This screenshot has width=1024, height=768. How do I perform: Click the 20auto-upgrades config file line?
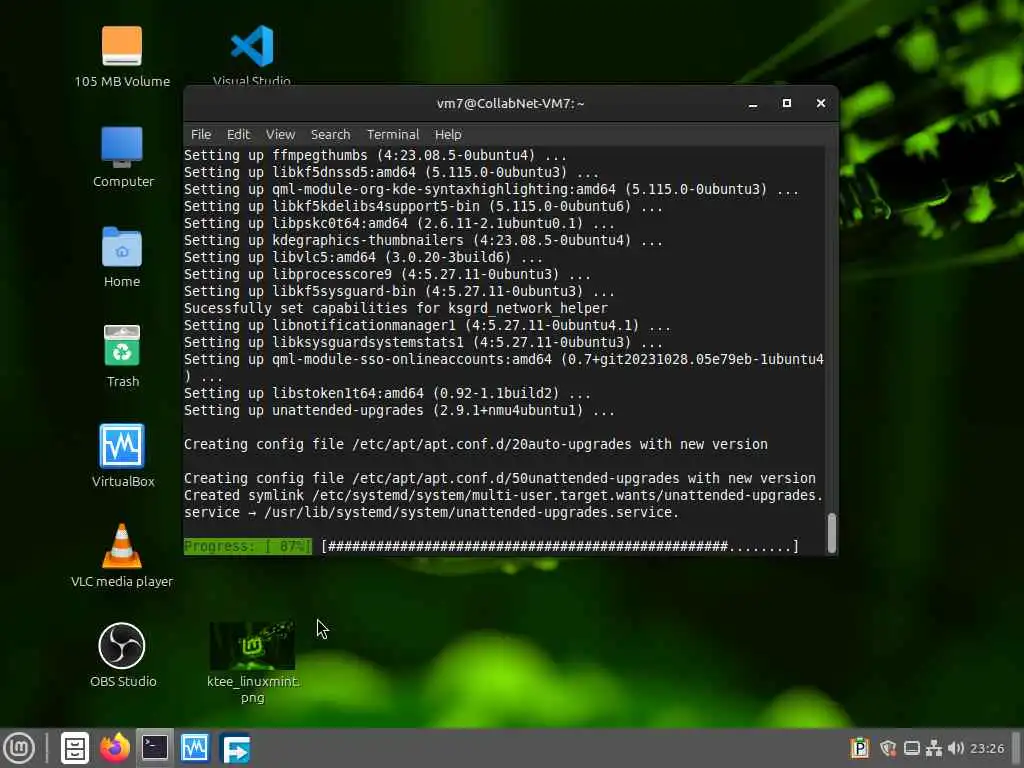tap(475, 444)
